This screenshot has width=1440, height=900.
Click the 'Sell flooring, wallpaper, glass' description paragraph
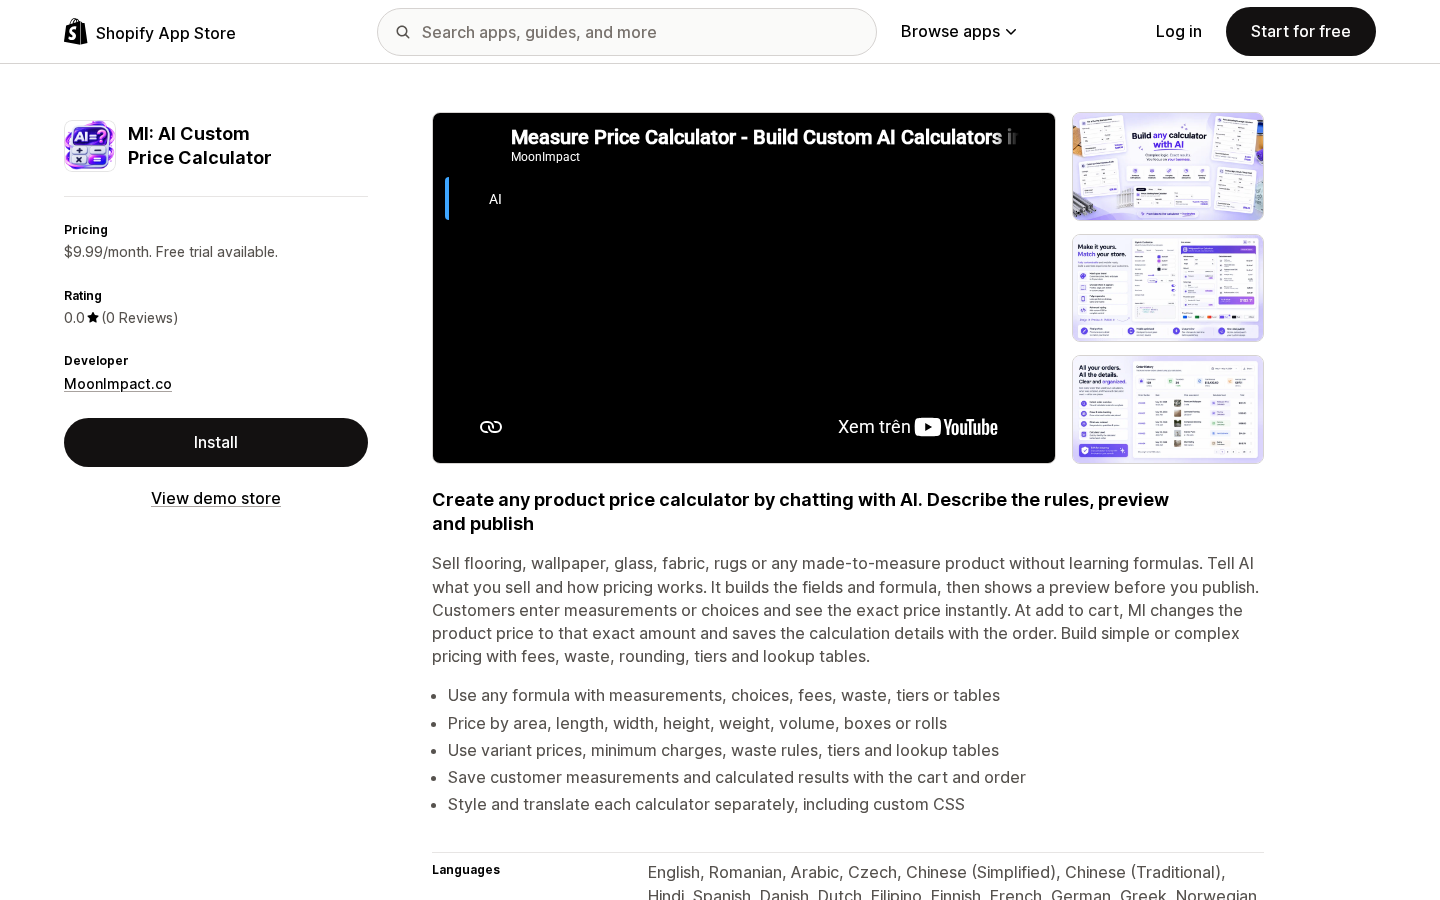tap(846, 610)
